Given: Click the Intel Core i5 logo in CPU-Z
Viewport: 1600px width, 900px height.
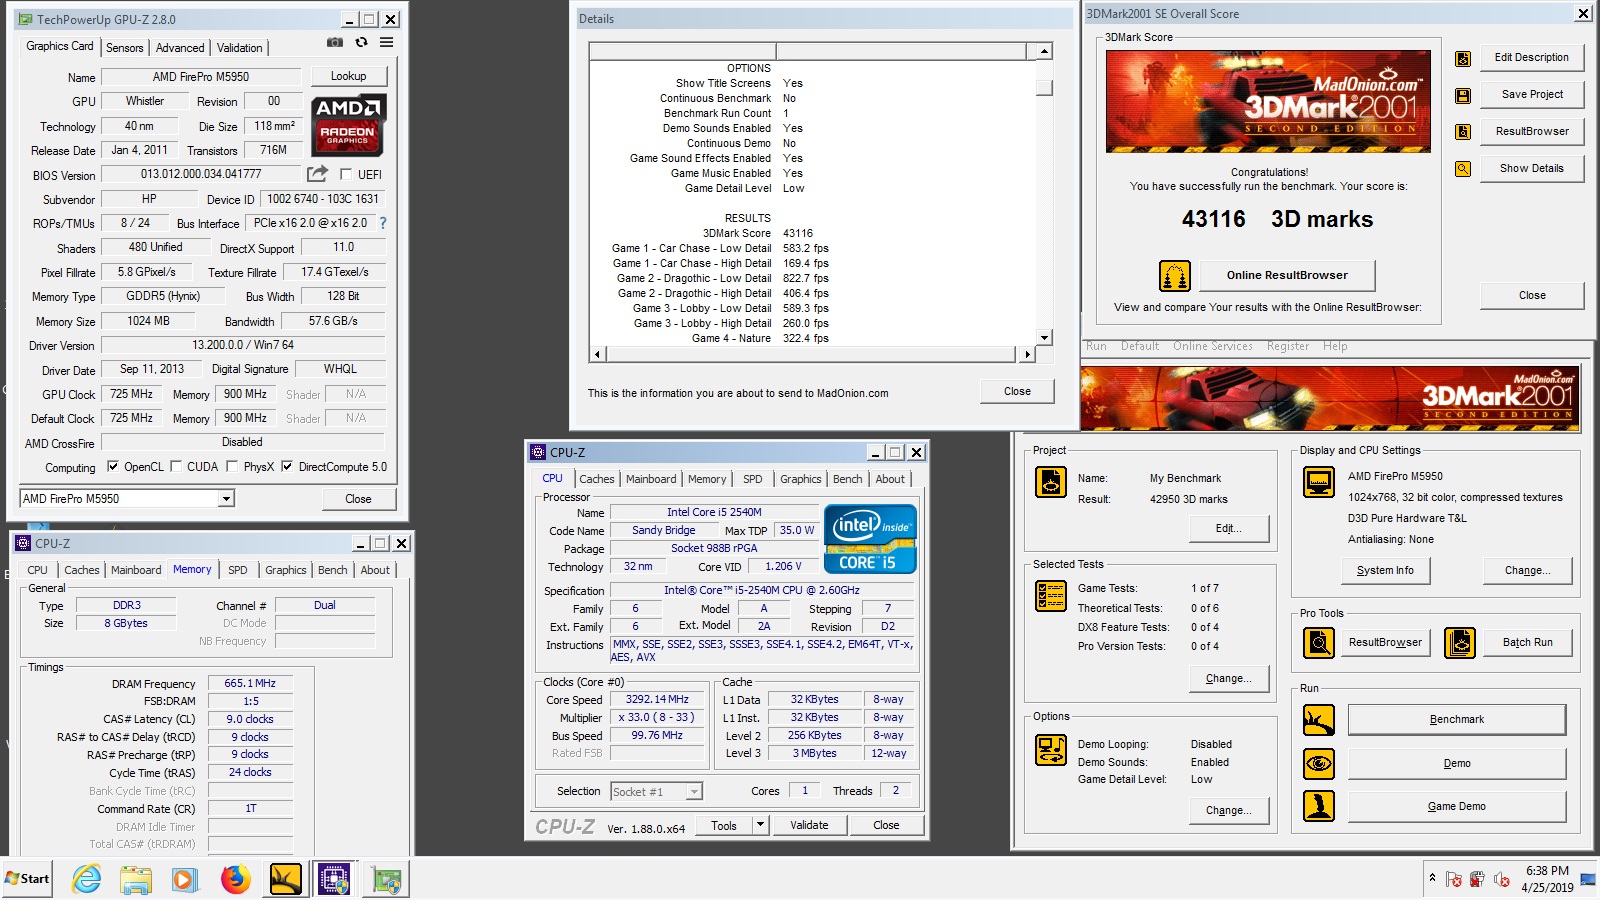Looking at the screenshot, I should pyautogui.click(x=870, y=540).
